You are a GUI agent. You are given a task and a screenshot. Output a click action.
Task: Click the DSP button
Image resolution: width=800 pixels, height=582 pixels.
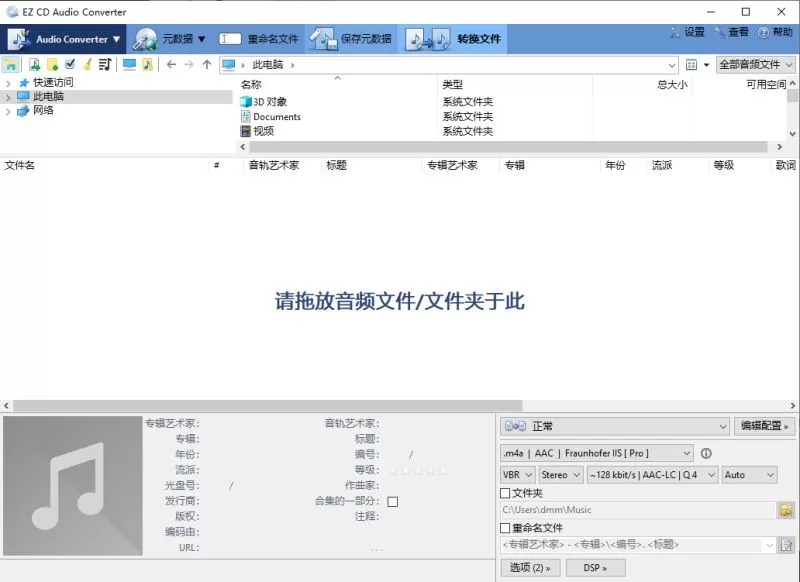coord(594,567)
